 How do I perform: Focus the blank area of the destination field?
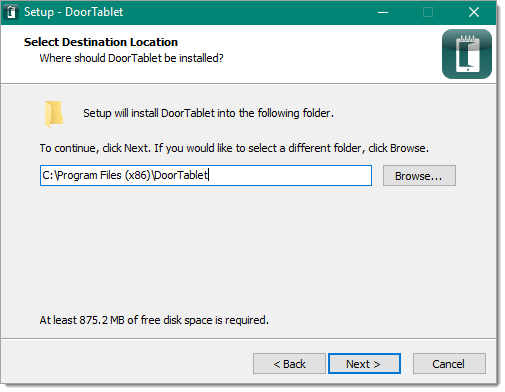point(289,175)
